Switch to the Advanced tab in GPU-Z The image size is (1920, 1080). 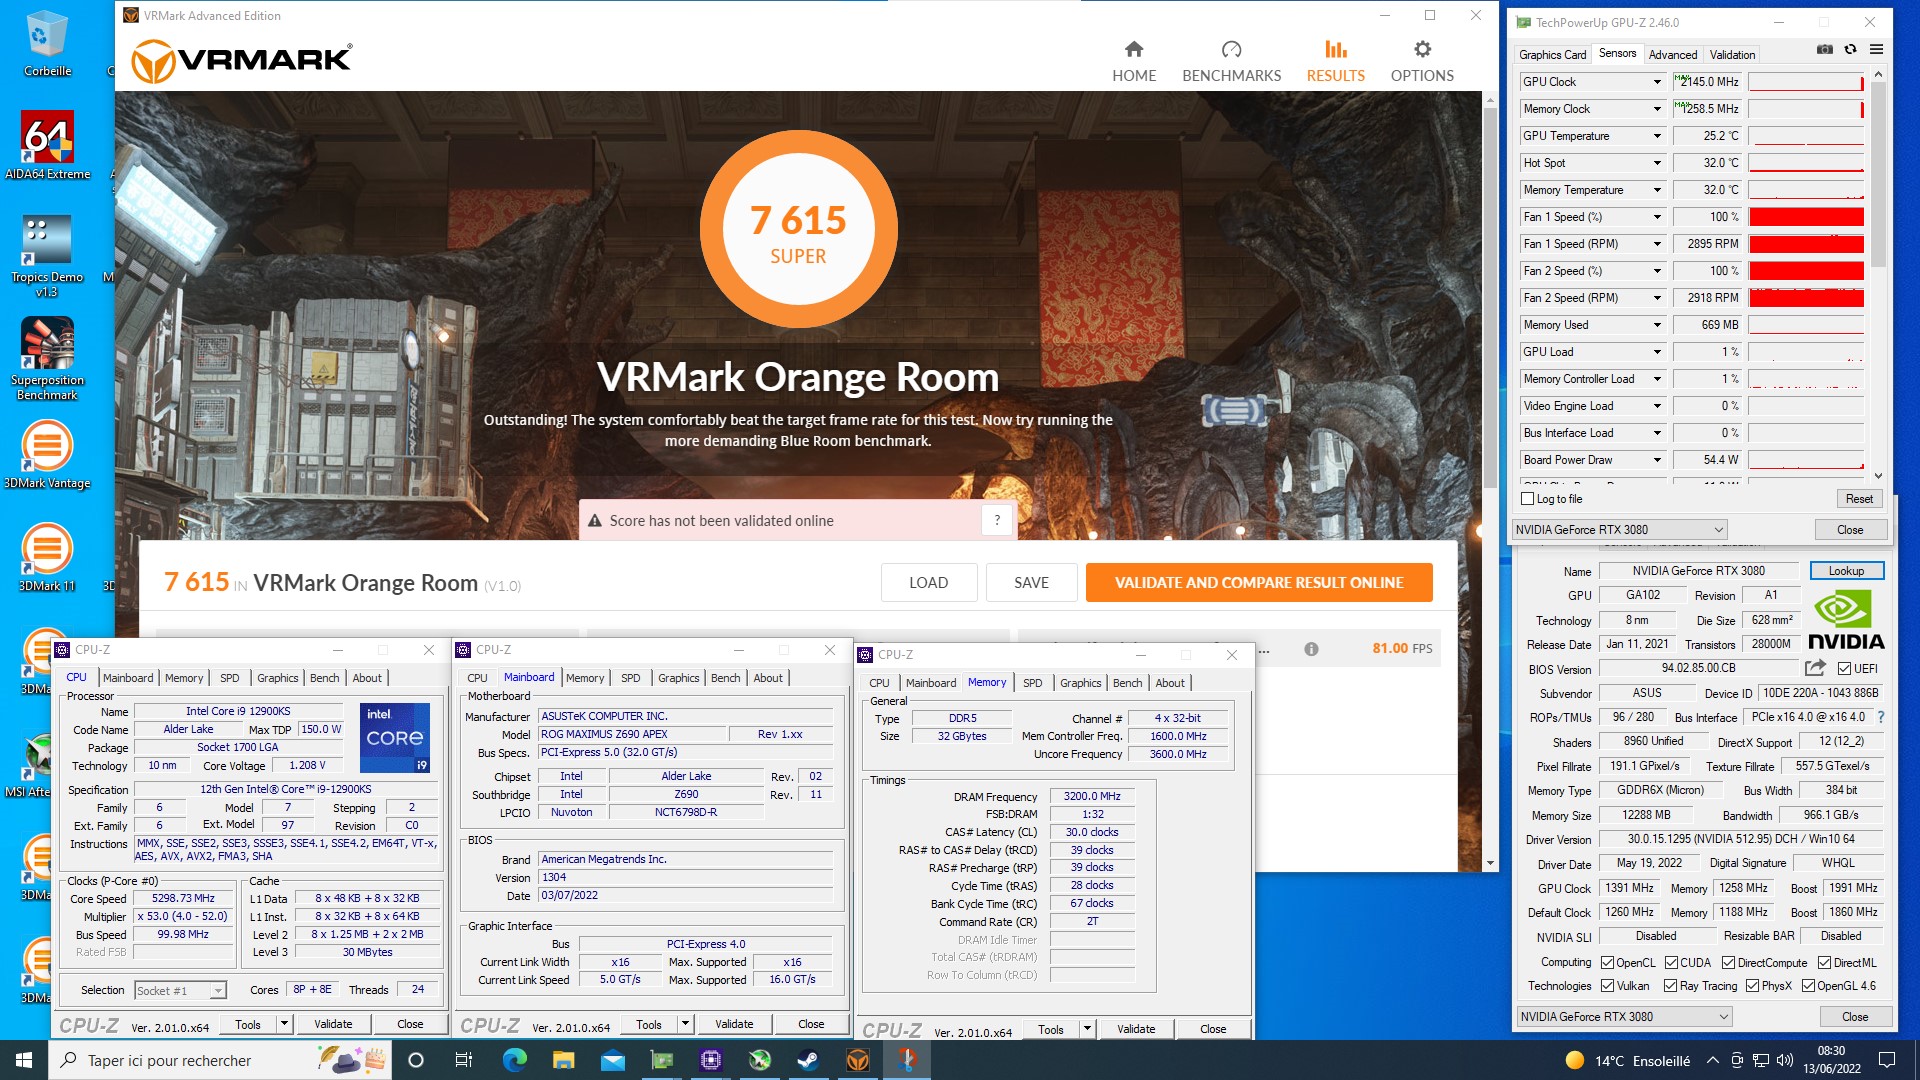click(1672, 55)
